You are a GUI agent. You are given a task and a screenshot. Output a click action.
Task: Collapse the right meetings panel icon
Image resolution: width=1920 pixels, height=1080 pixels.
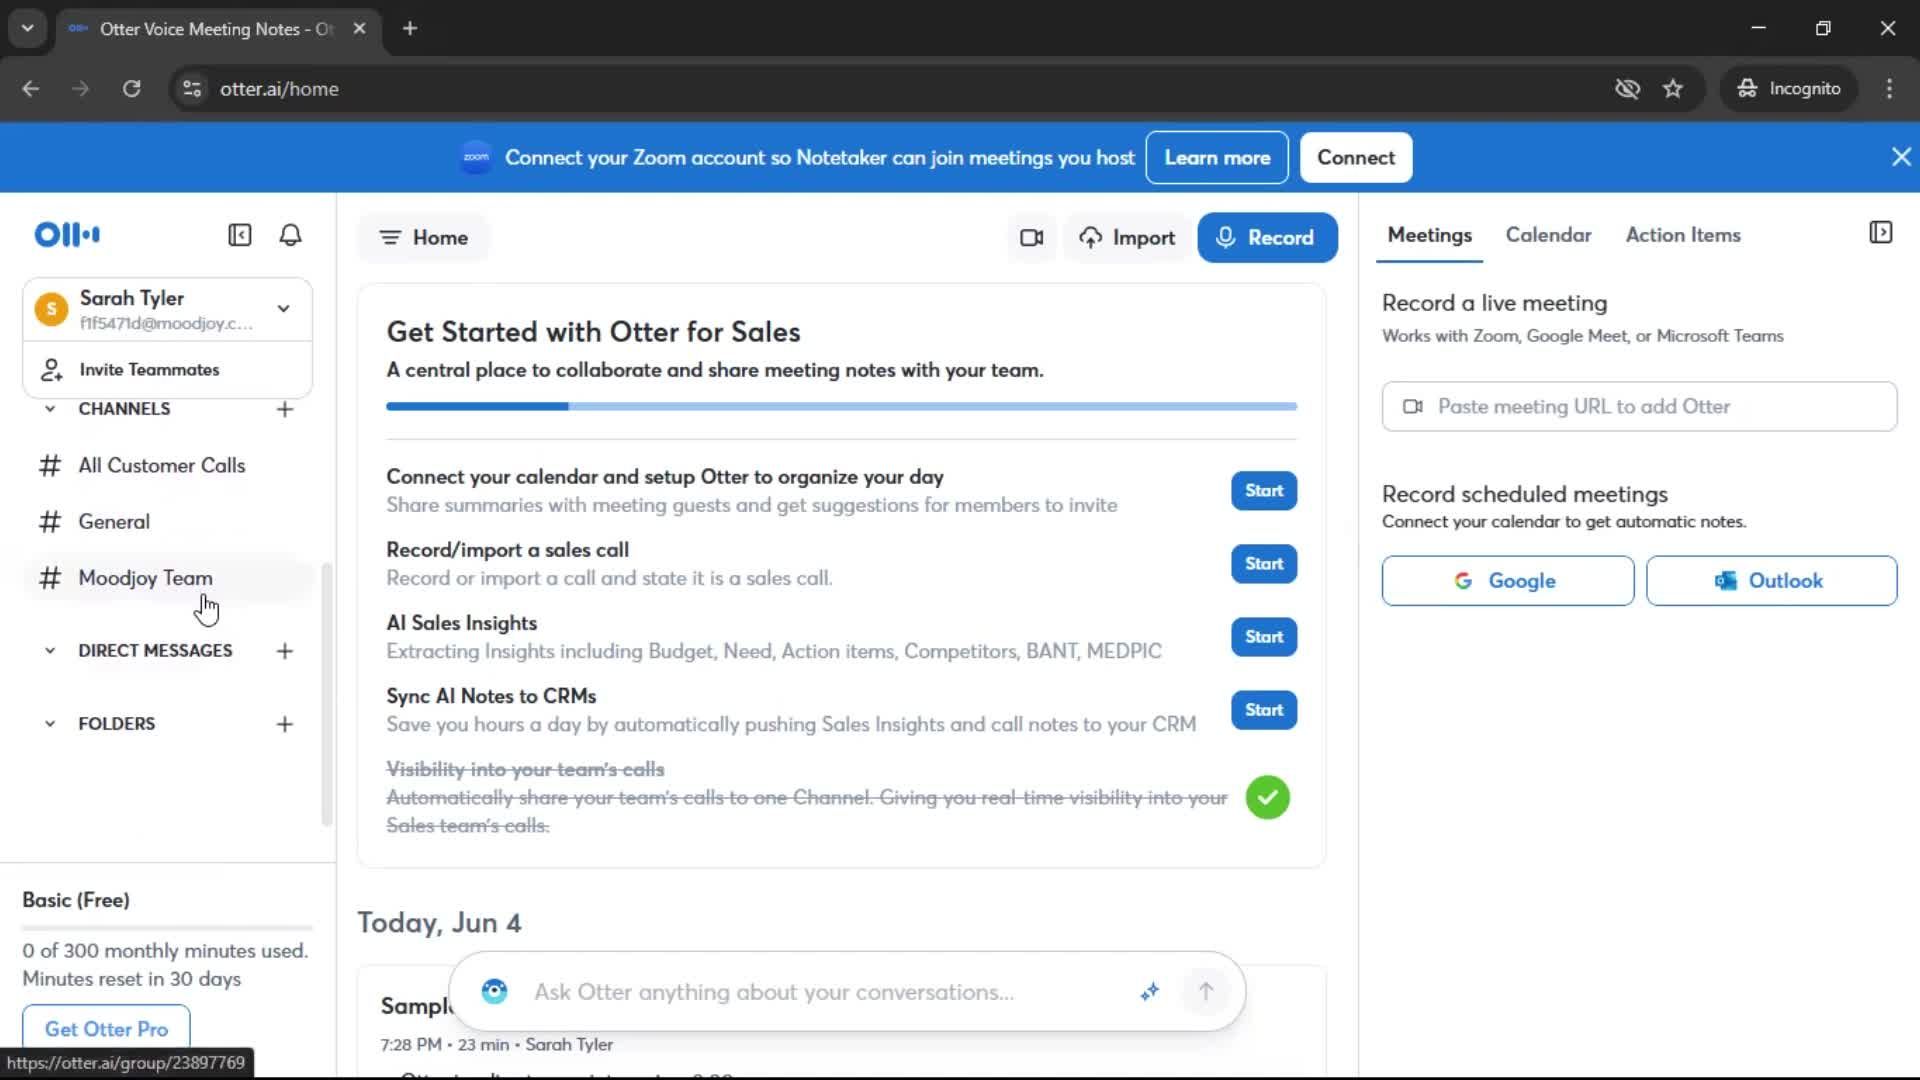[x=1880, y=233]
